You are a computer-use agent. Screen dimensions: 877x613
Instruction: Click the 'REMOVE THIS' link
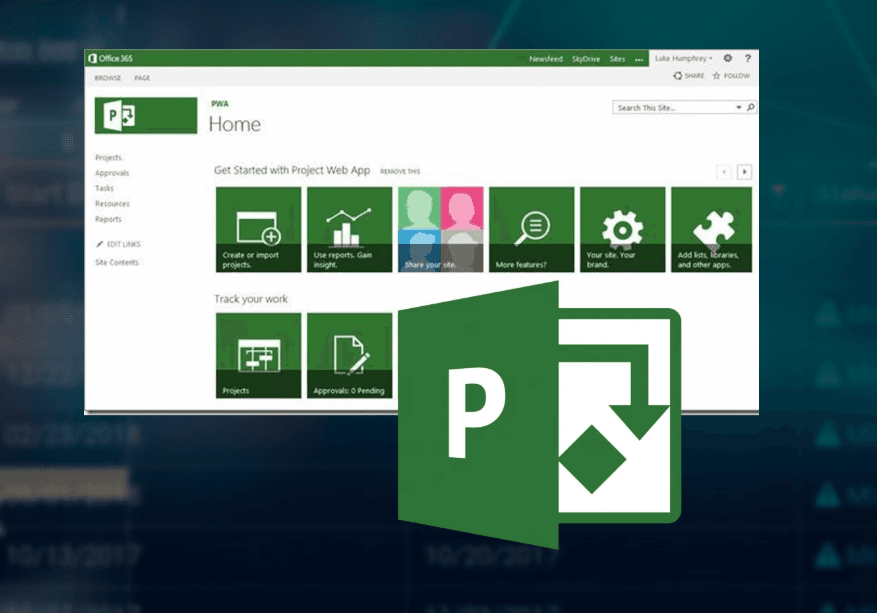pos(399,171)
